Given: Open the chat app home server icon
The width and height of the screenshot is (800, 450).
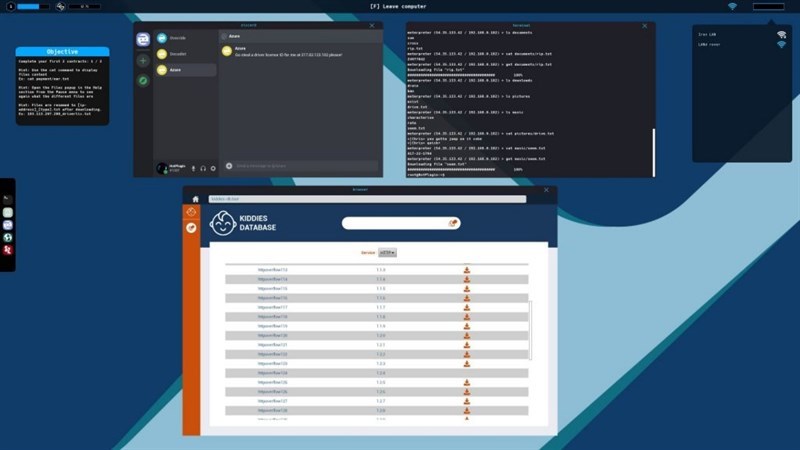Looking at the screenshot, I should click(143, 39).
